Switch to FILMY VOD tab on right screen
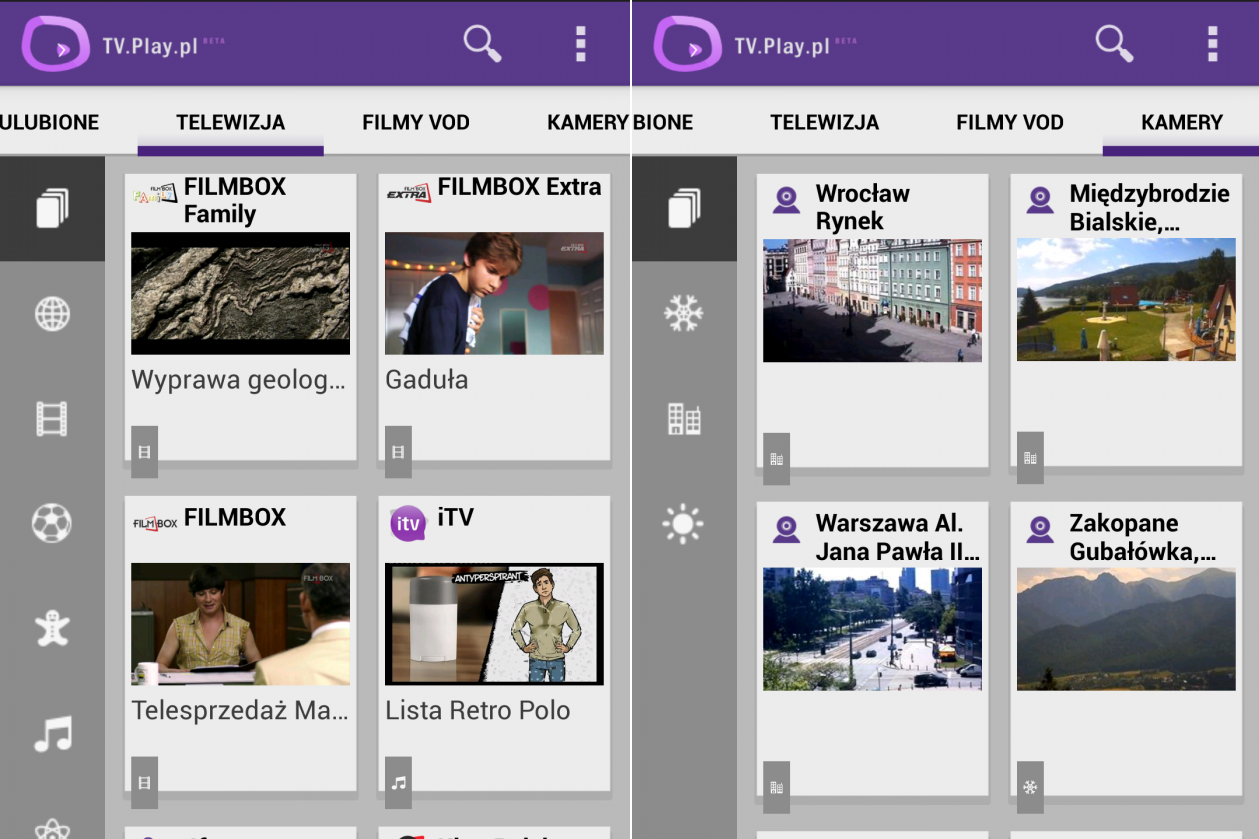The image size is (1259, 839). click(1010, 122)
